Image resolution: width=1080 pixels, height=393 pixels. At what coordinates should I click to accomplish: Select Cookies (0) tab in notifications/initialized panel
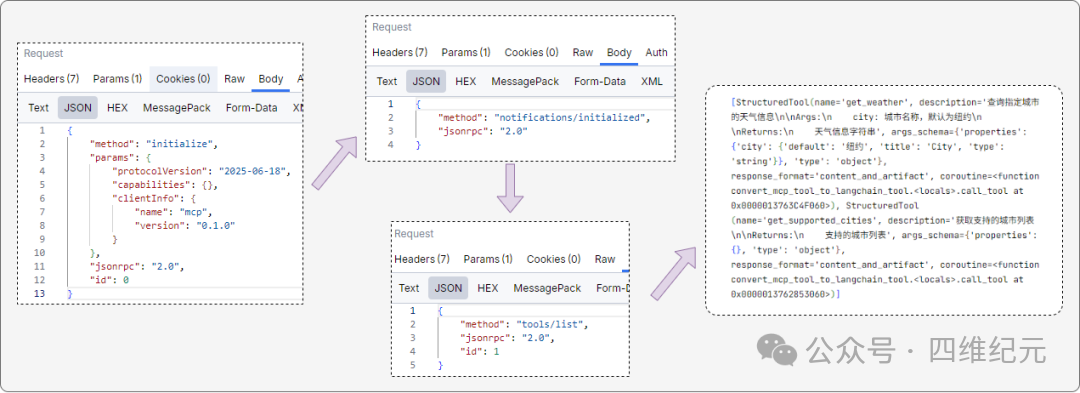pyautogui.click(x=532, y=52)
